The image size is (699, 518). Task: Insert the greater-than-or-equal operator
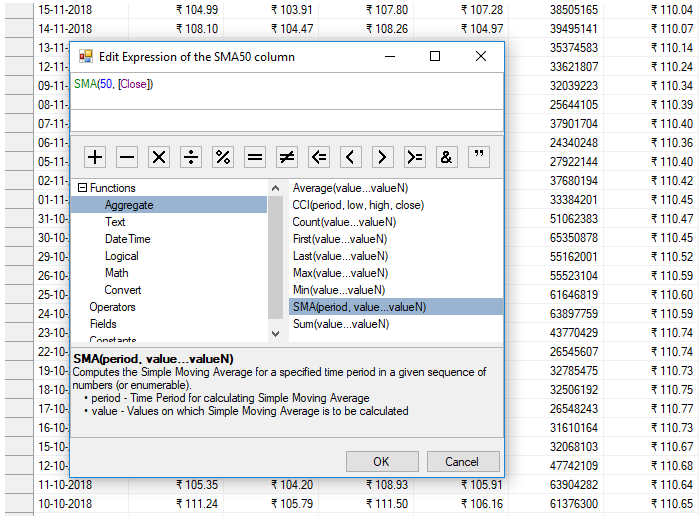point(415,157)
